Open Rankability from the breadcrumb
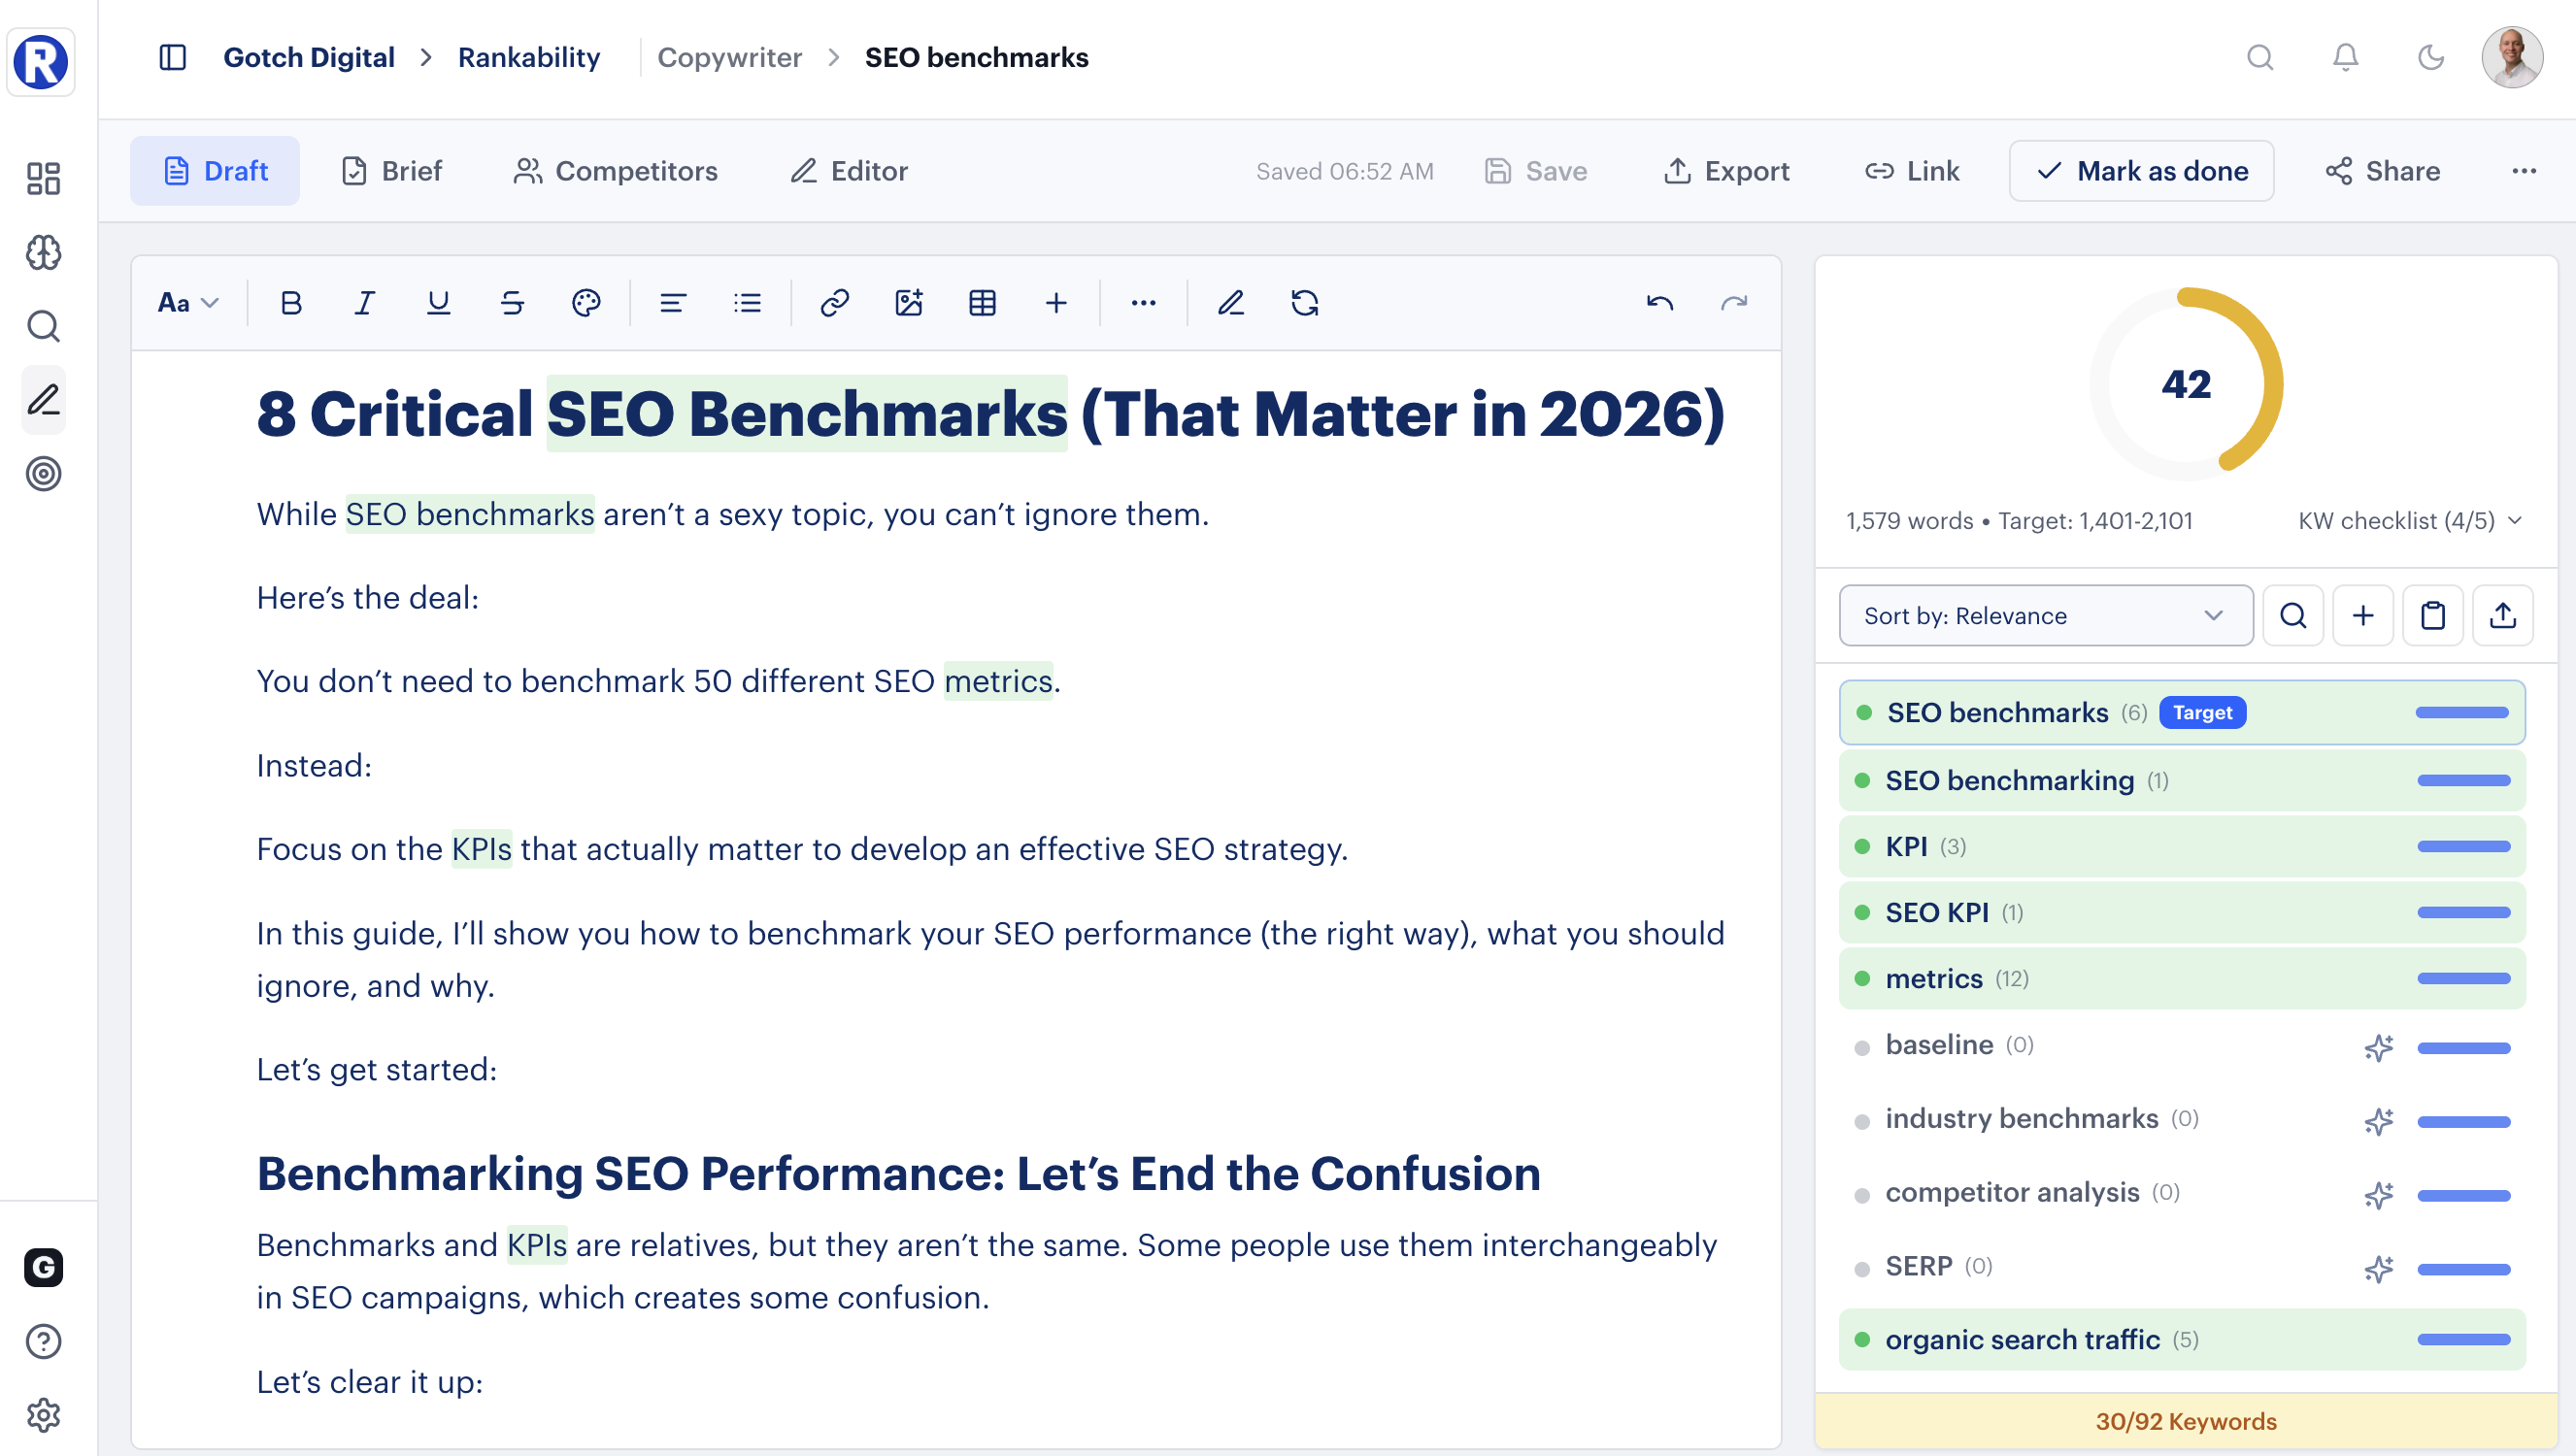The height and width of the screenshot is (1456, 2576). pos(529,57)
